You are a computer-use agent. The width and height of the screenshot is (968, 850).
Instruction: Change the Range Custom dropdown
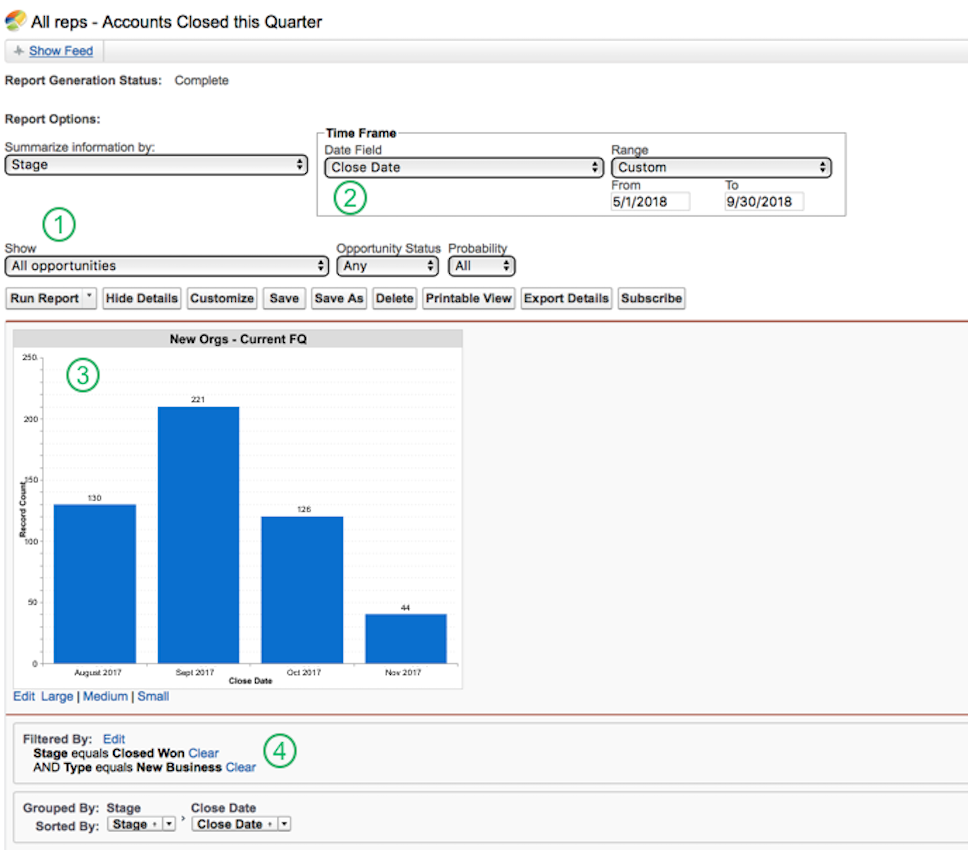(721, 167)
